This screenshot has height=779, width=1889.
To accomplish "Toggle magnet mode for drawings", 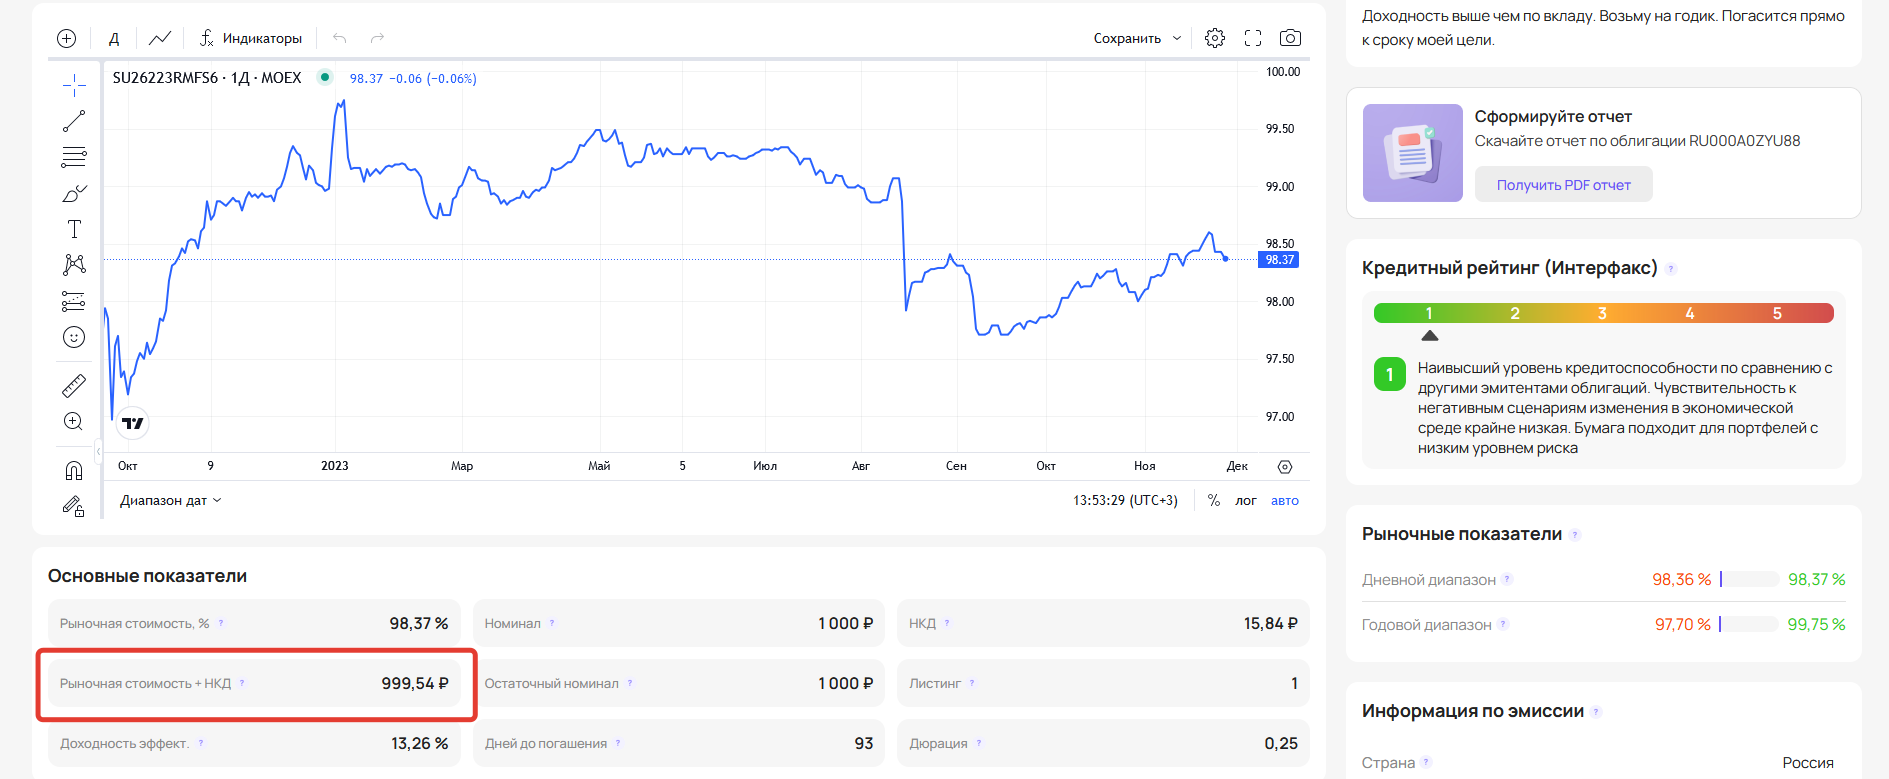I will coord(74,470).
